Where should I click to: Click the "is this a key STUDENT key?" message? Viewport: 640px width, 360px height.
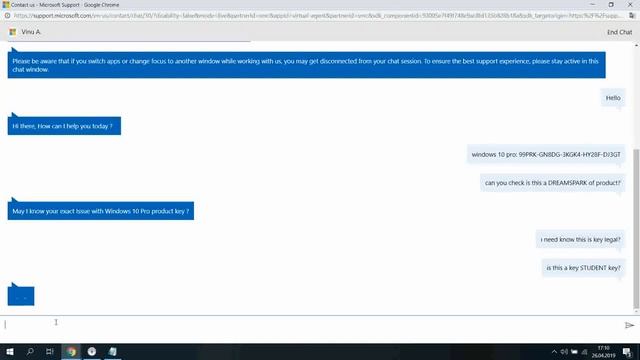[x=583, y=268]
